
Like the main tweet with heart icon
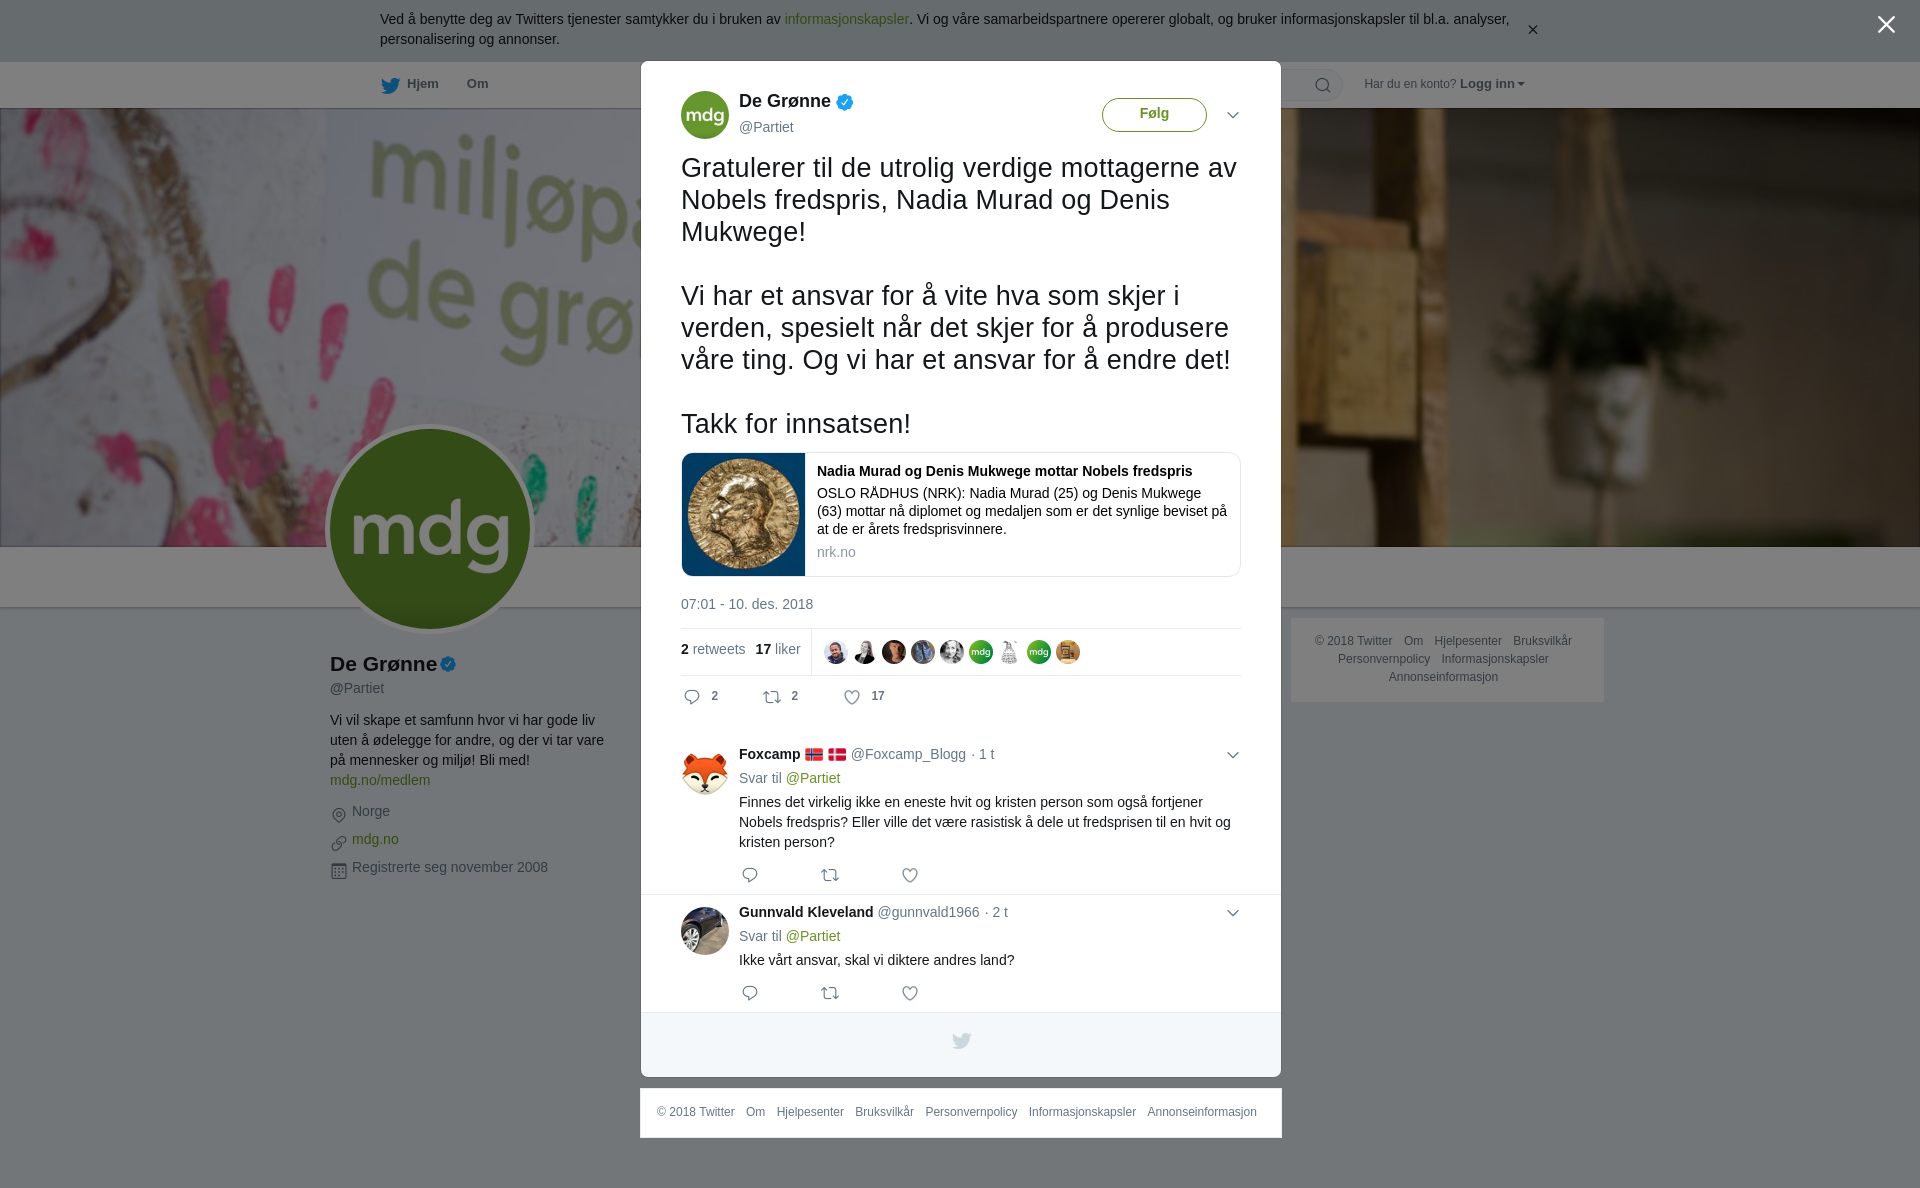852,697
